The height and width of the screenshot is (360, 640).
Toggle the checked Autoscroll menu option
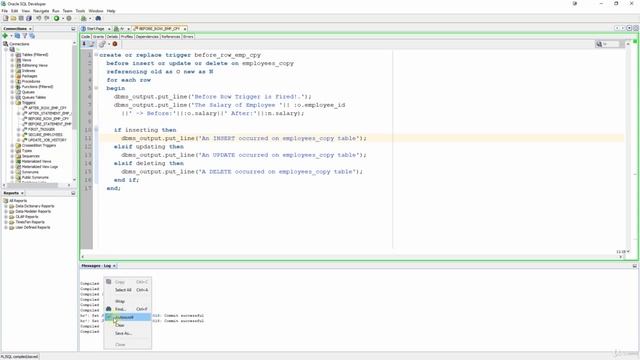(128, 317)
